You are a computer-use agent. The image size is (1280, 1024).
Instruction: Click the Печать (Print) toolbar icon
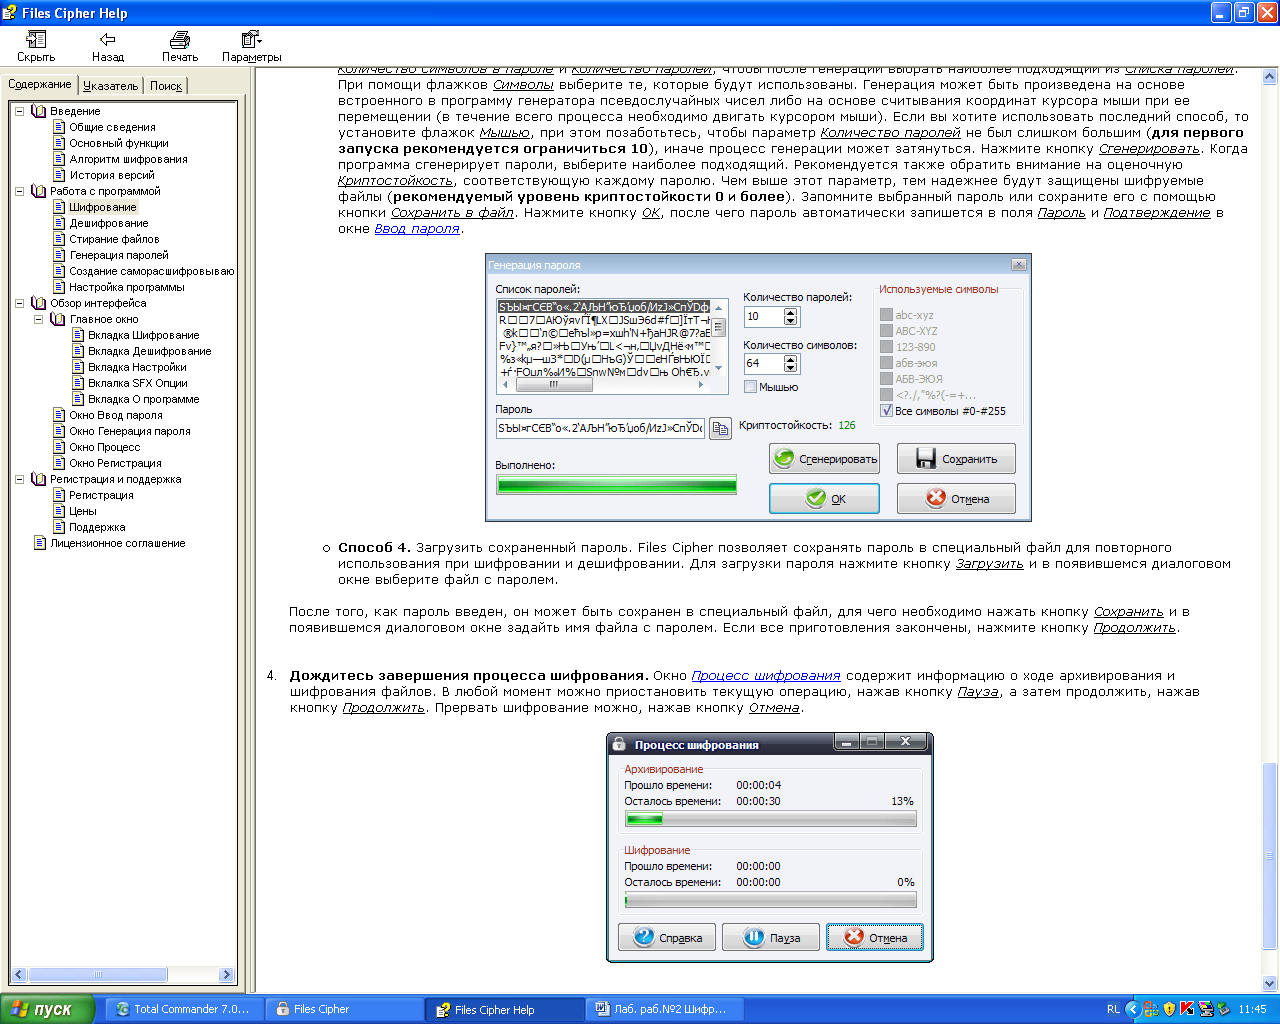[x=180, y=40]
